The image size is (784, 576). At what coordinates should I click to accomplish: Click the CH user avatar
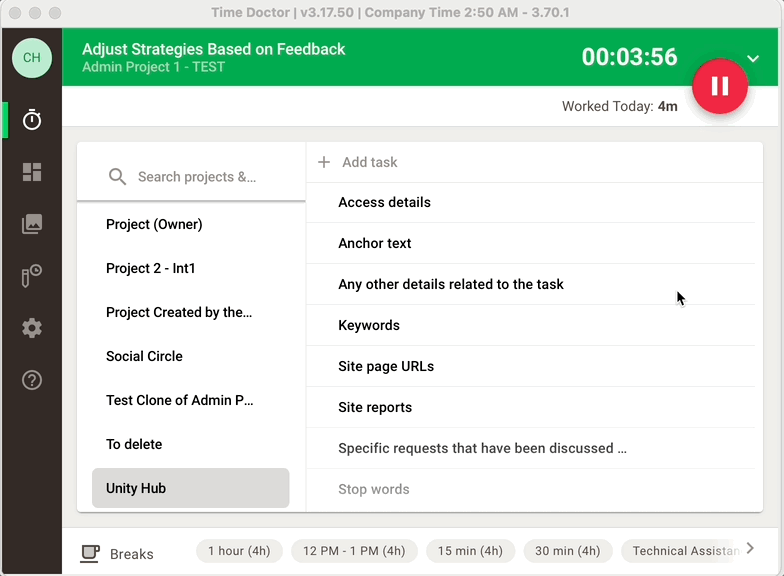coord(32,58)
